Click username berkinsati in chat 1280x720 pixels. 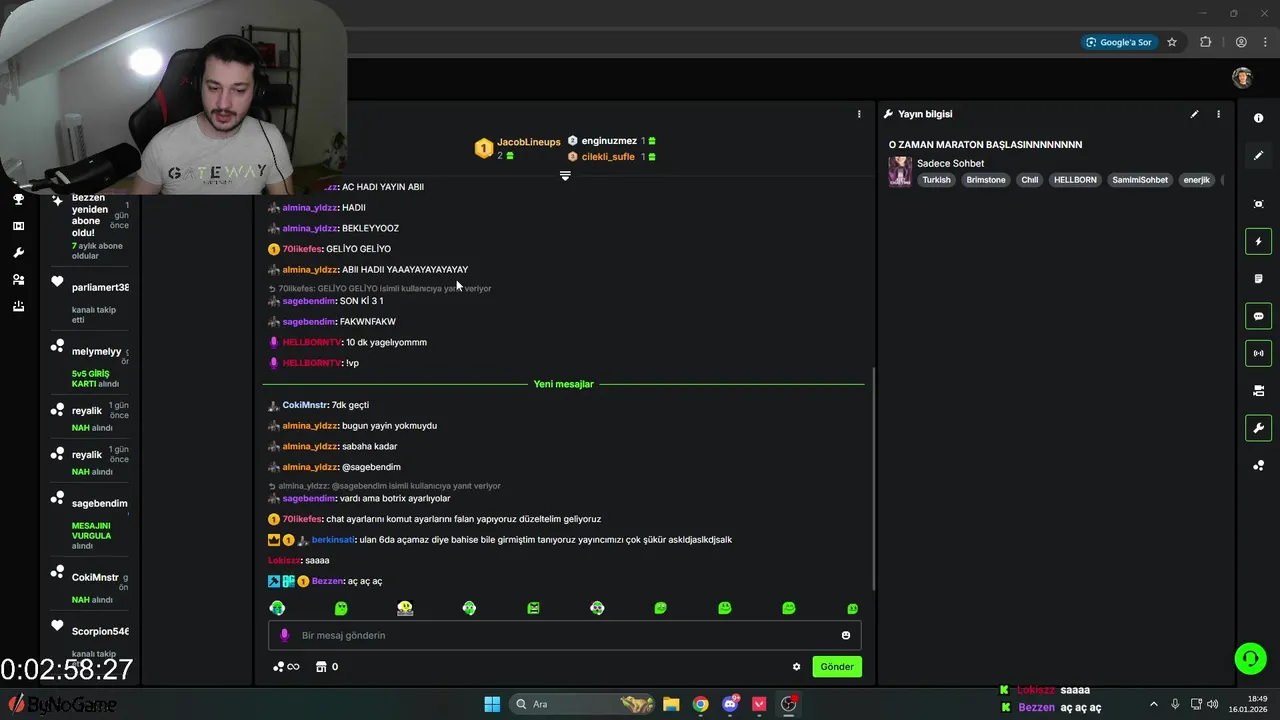(333, 540)
